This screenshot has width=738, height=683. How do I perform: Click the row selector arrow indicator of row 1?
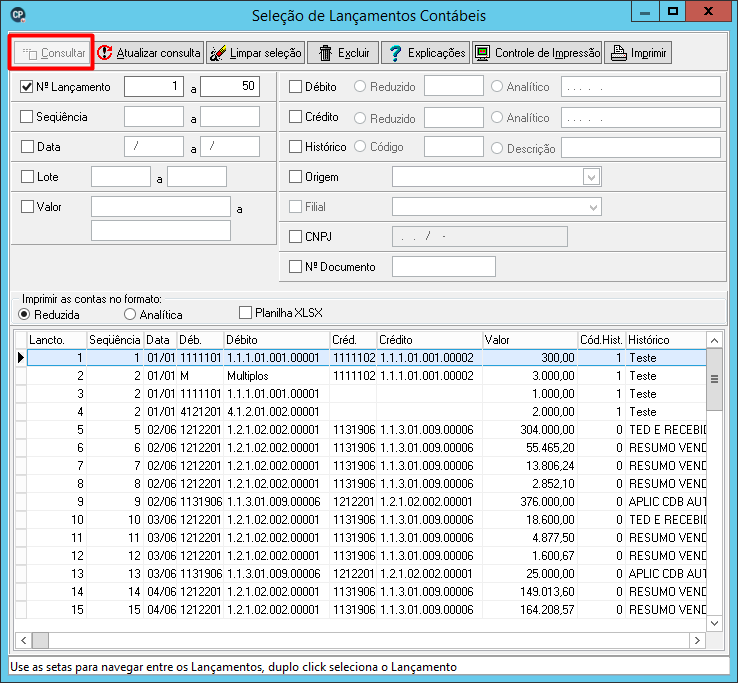point(21,358)
